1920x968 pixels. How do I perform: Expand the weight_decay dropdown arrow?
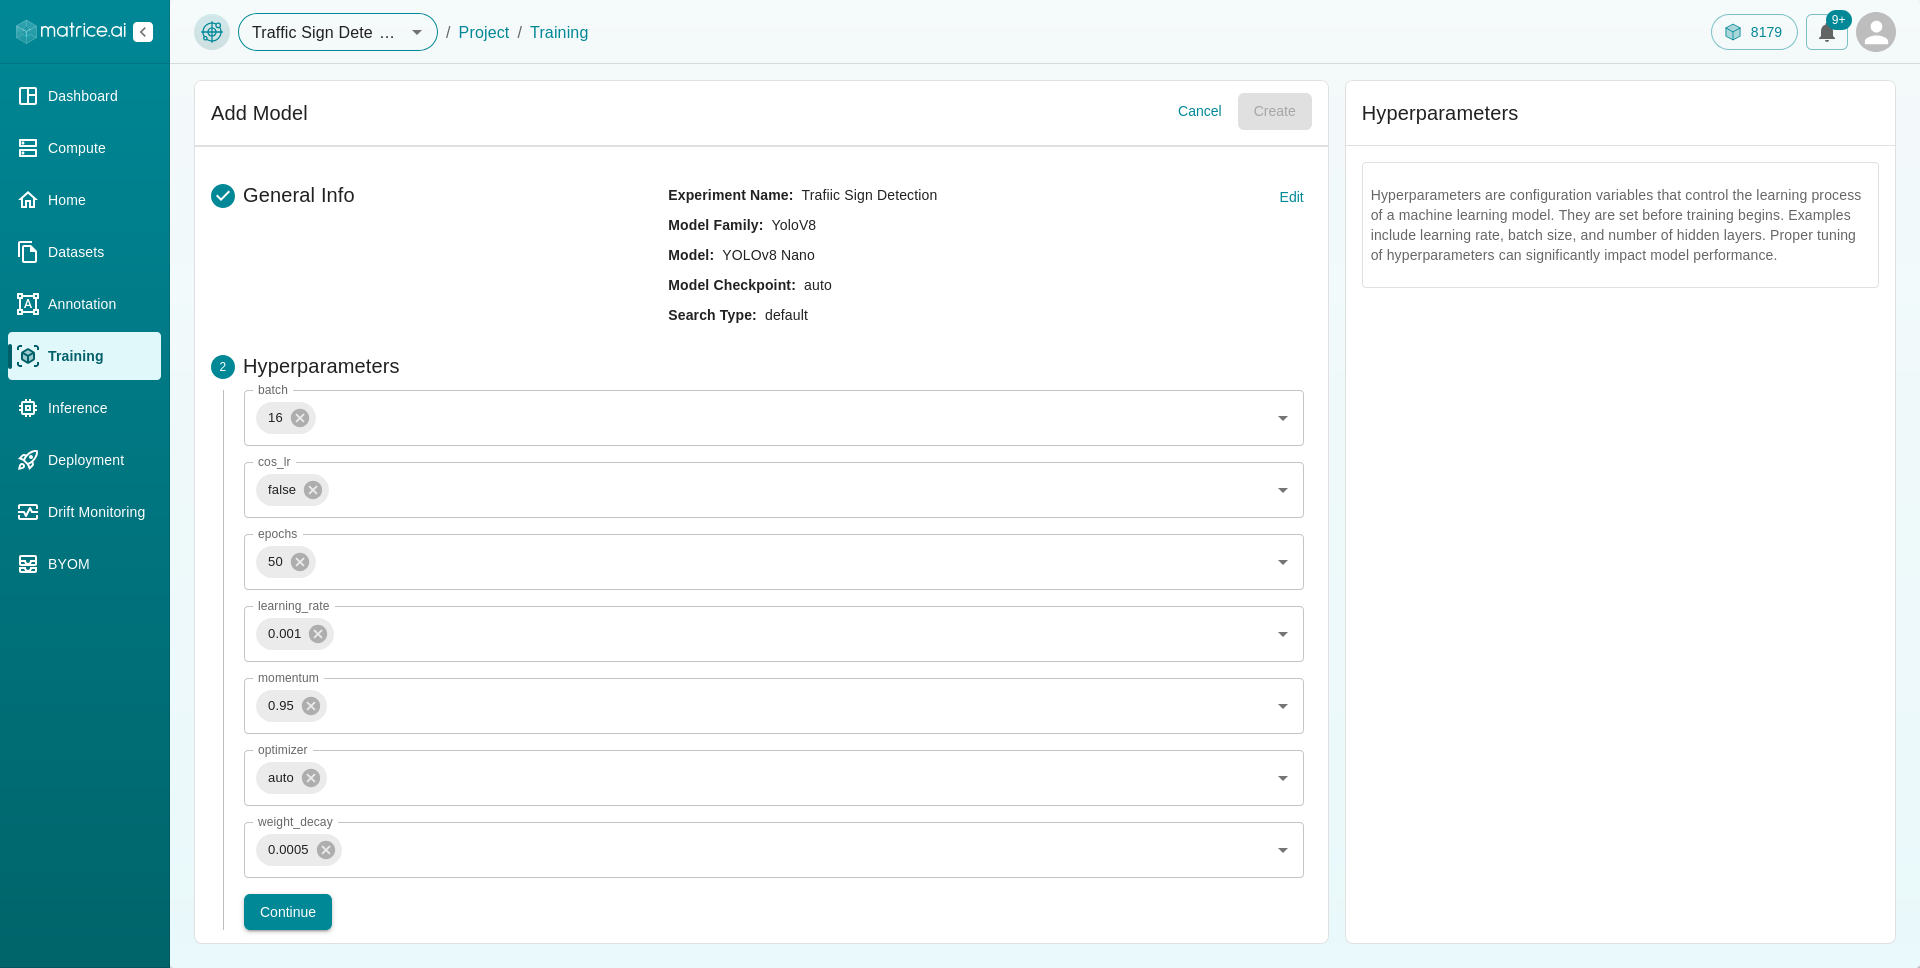click(x=1283, y=850)
